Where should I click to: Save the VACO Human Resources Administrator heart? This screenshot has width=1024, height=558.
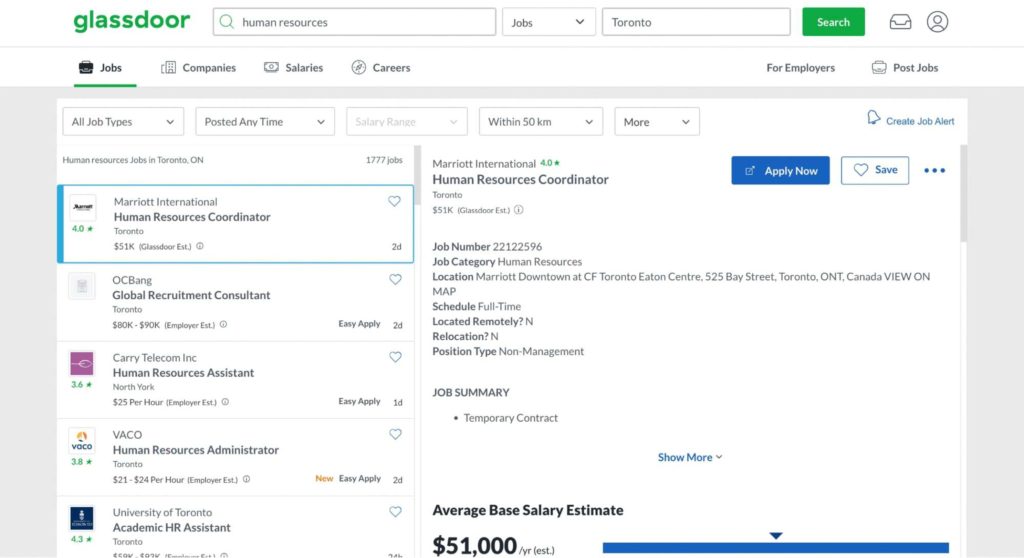tap(395, 434)
